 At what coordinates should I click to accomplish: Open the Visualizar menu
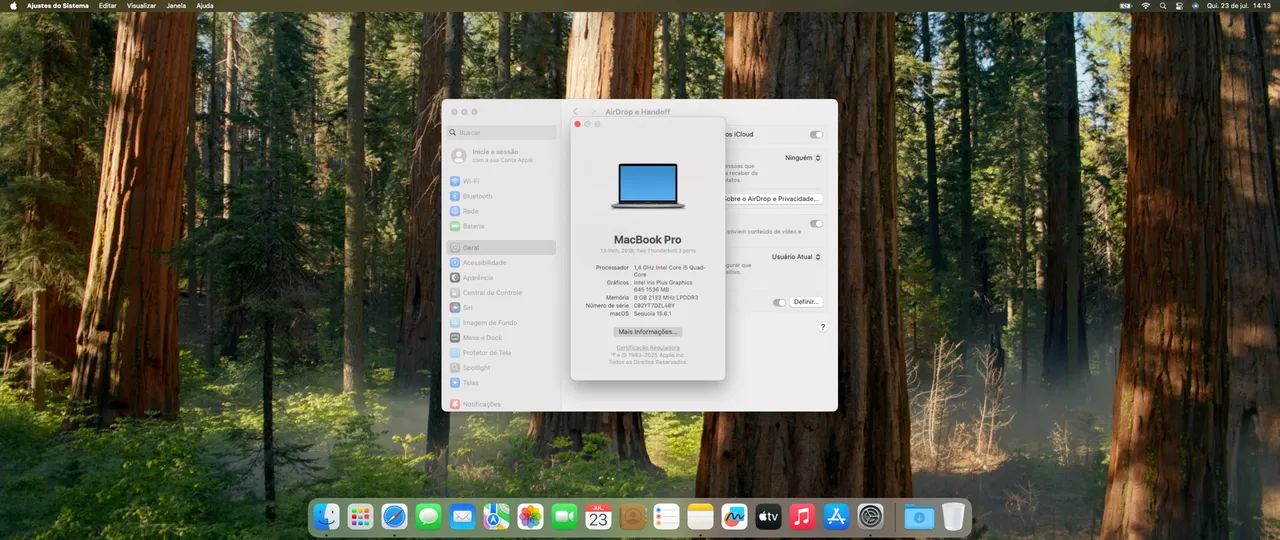tap(141, 5)
